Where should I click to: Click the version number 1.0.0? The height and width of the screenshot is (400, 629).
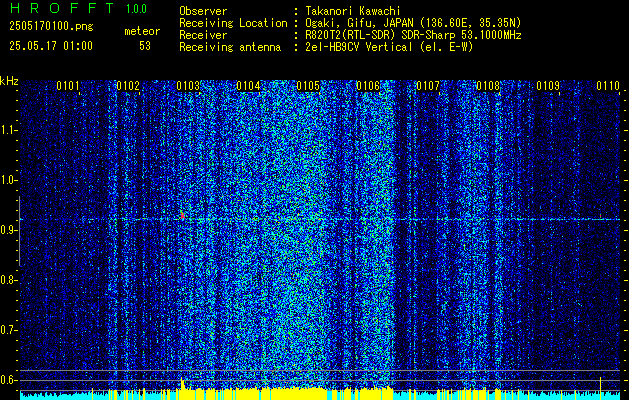point(136,9)
